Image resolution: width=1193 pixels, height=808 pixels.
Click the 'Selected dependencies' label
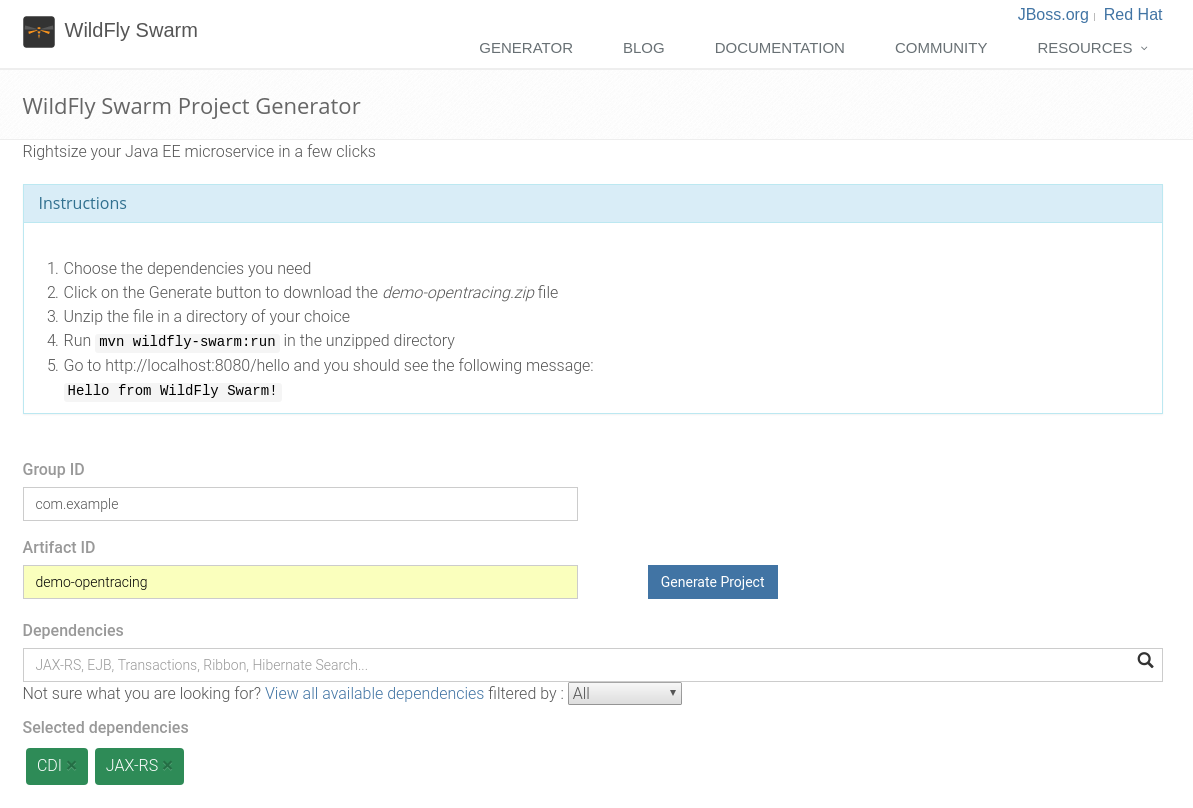click(106, 727)
